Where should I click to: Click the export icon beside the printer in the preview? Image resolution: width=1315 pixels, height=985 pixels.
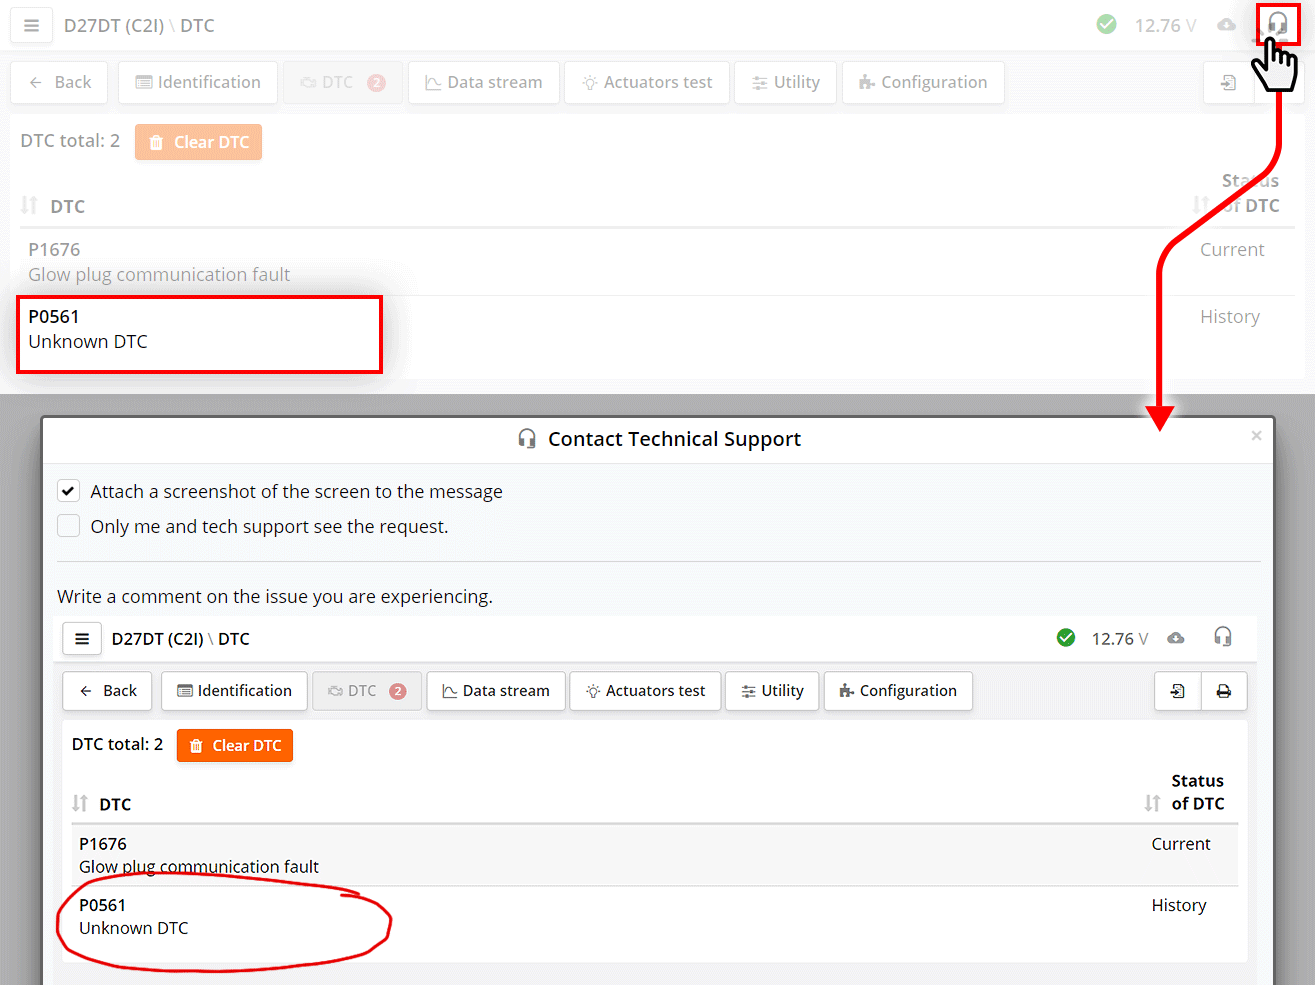click(1178, 691)
